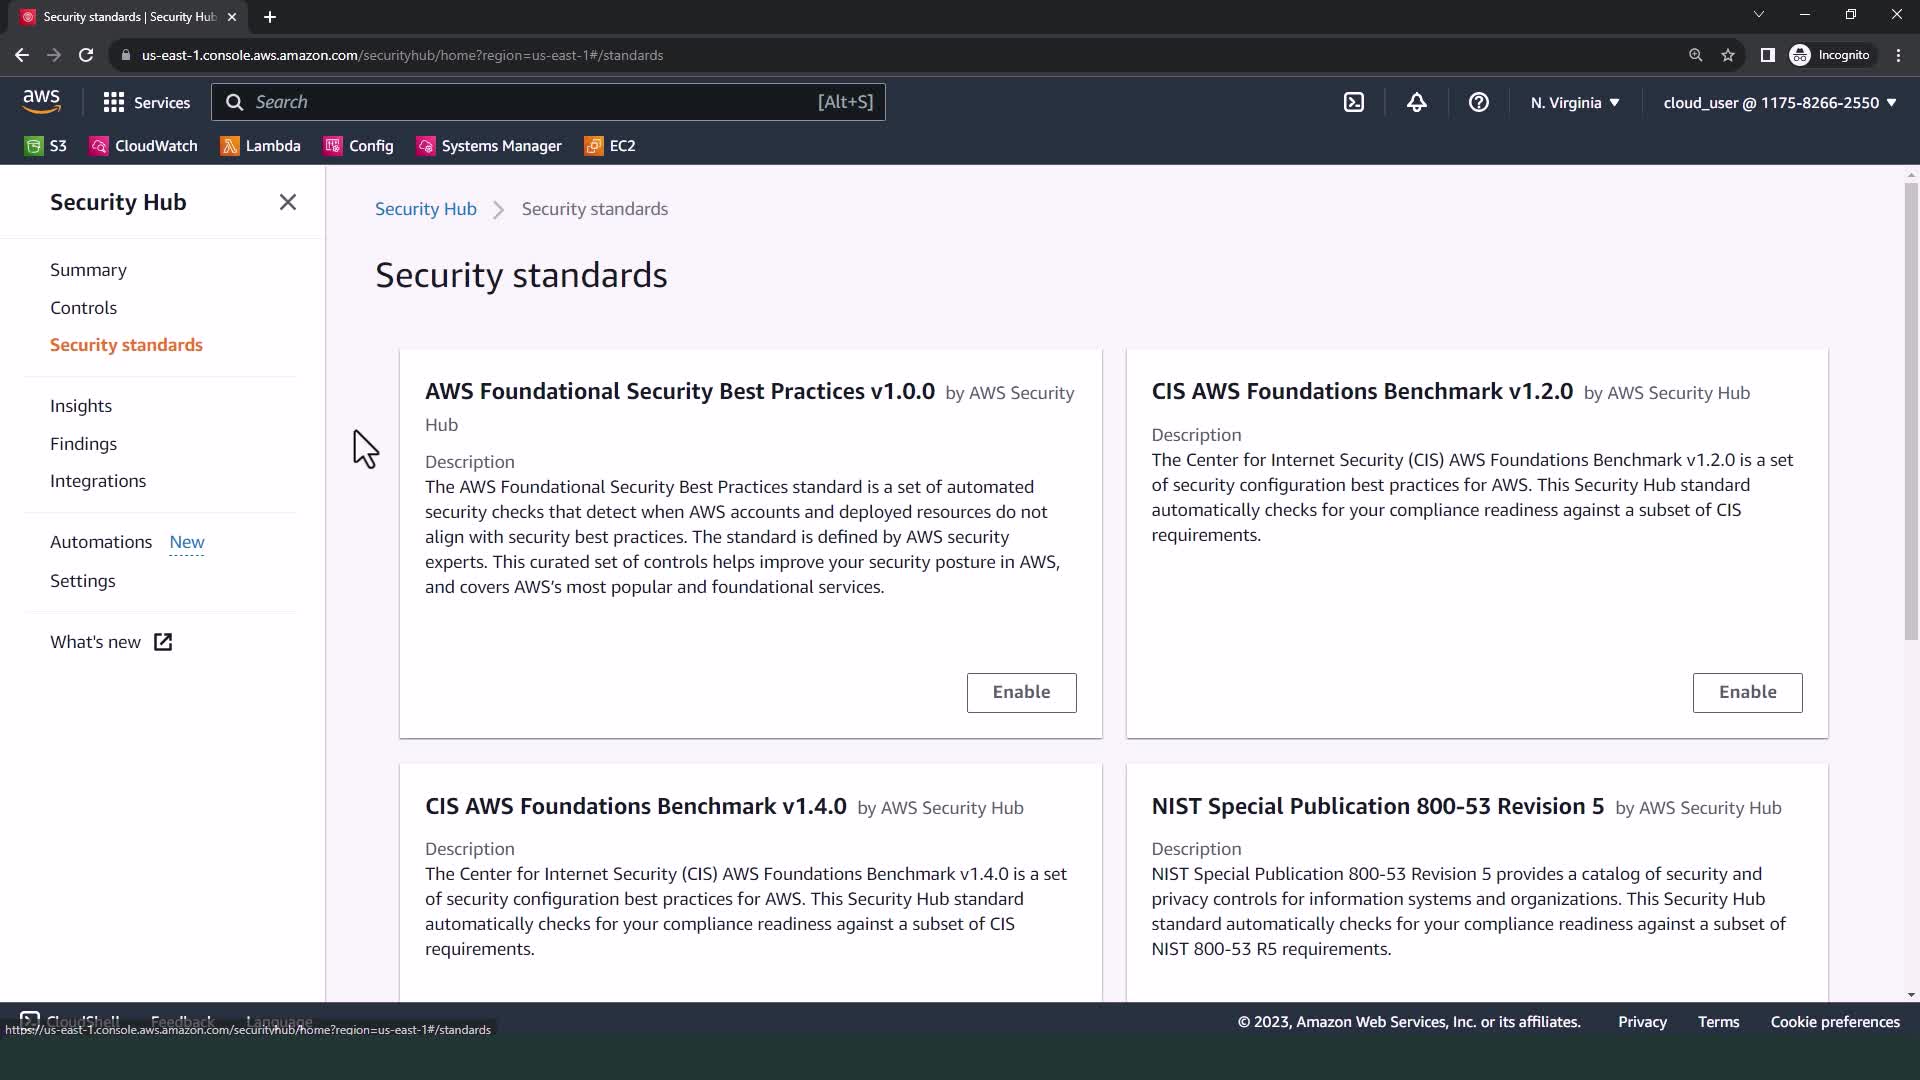1920x1080 pixels.
Task: Close the Security Hub side navigation panel
Action: 287,202
